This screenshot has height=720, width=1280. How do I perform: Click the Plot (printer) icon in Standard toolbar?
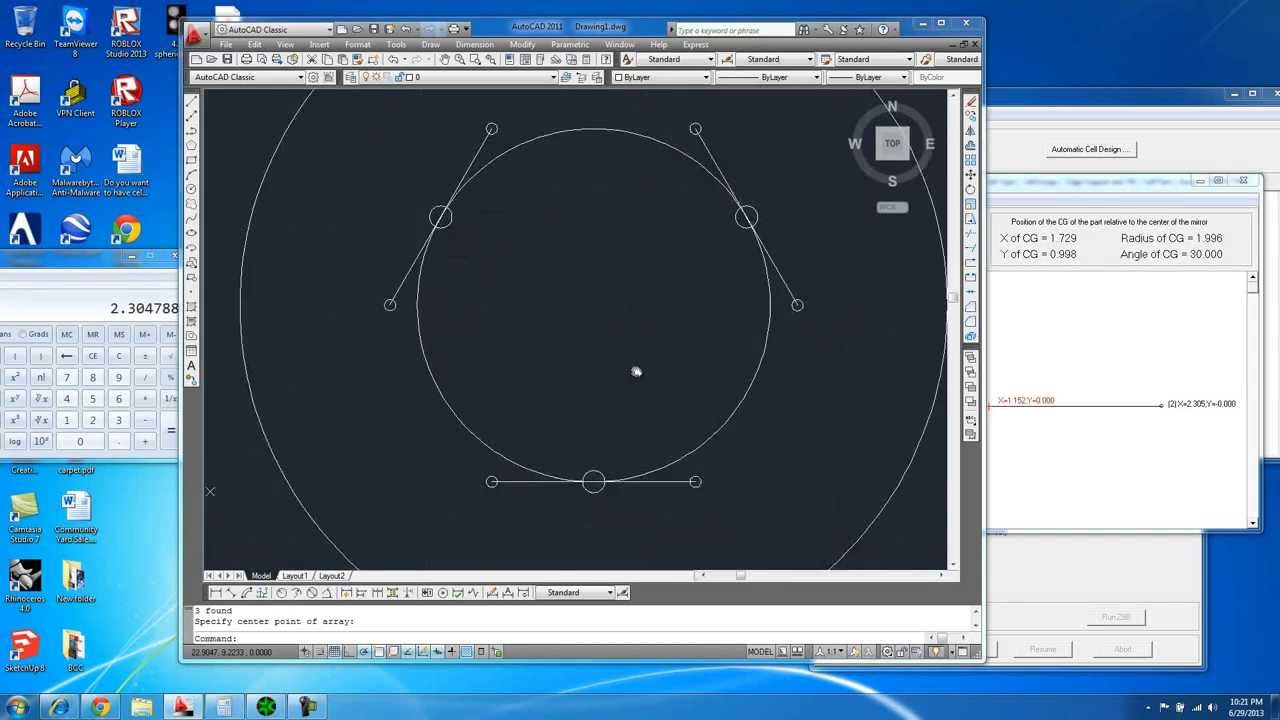(247, 59)
